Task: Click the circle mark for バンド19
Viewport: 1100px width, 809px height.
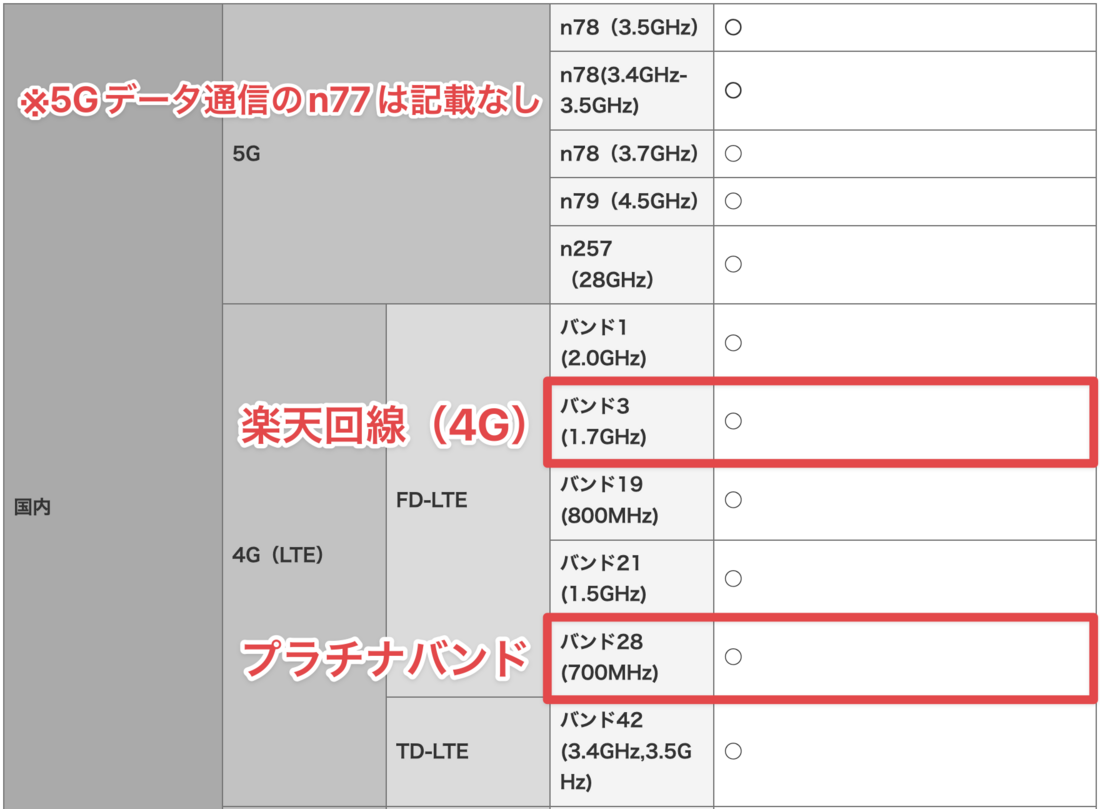Action: (x=733, y=500)
